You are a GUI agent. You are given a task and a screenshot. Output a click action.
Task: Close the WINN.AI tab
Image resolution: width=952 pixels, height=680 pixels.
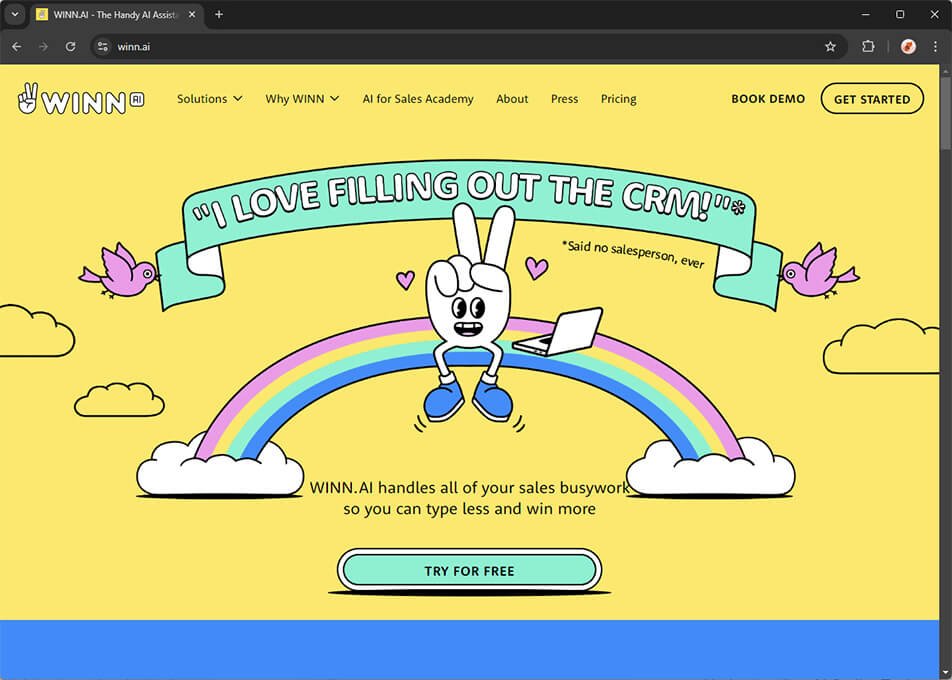192,15
